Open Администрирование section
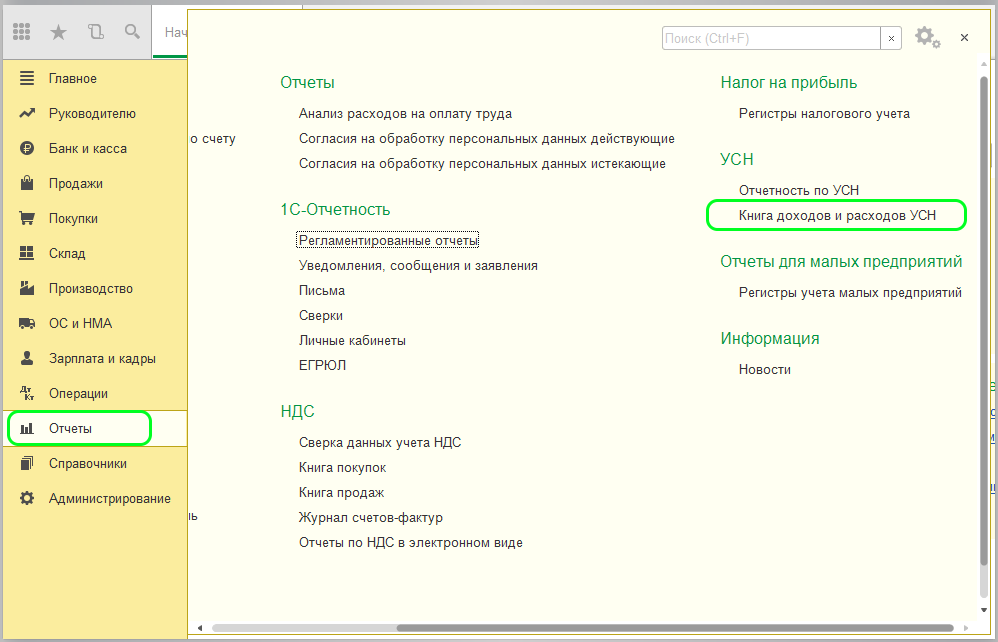The height and width of the screenshot is (642, 998). click(109, 499)
